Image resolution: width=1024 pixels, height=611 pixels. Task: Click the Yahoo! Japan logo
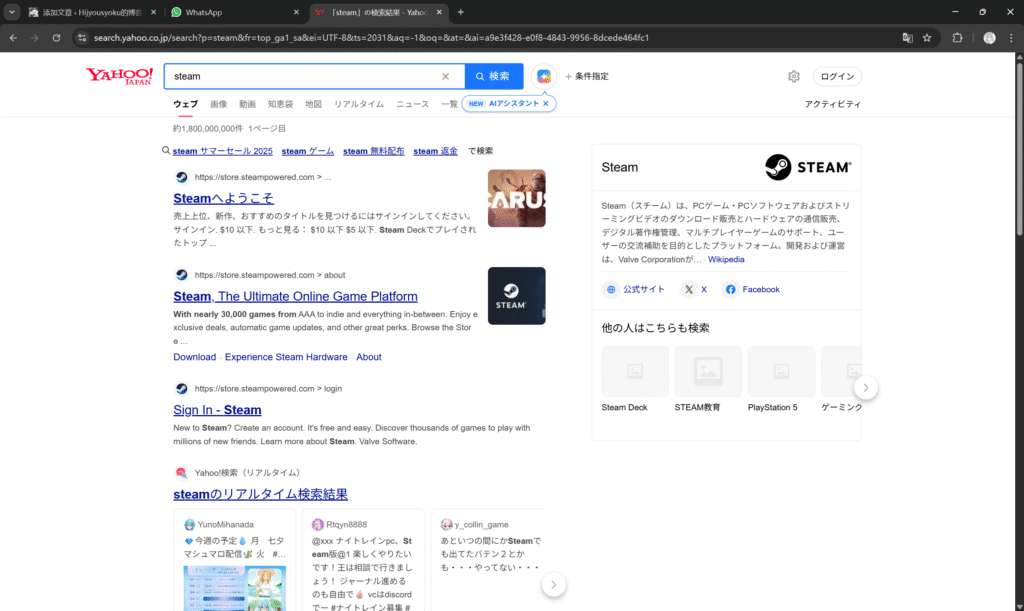(x=119, y=76)
